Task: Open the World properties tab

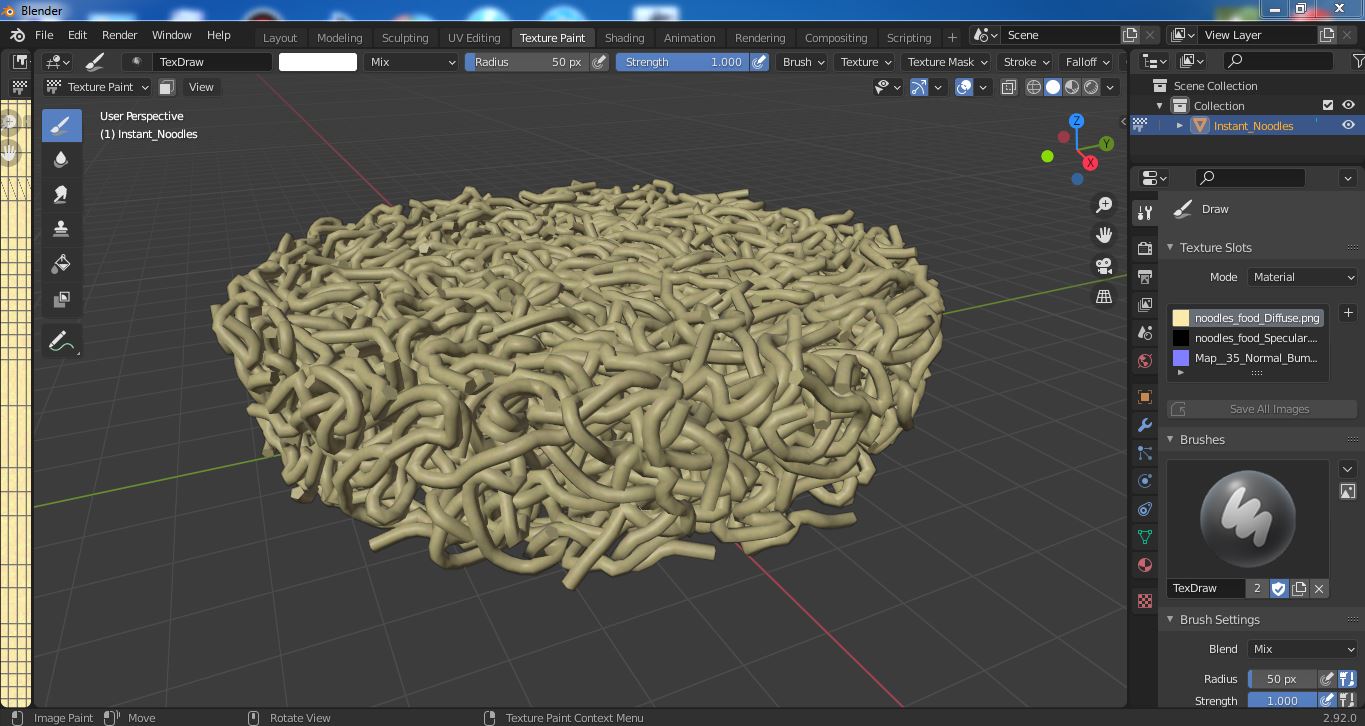Action: pyautogui.click(x=1145, y=360)
